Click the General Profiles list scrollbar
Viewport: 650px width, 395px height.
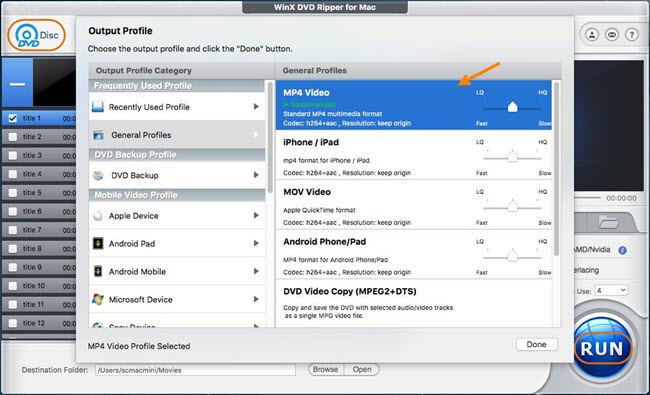click(x=556, y=168)
